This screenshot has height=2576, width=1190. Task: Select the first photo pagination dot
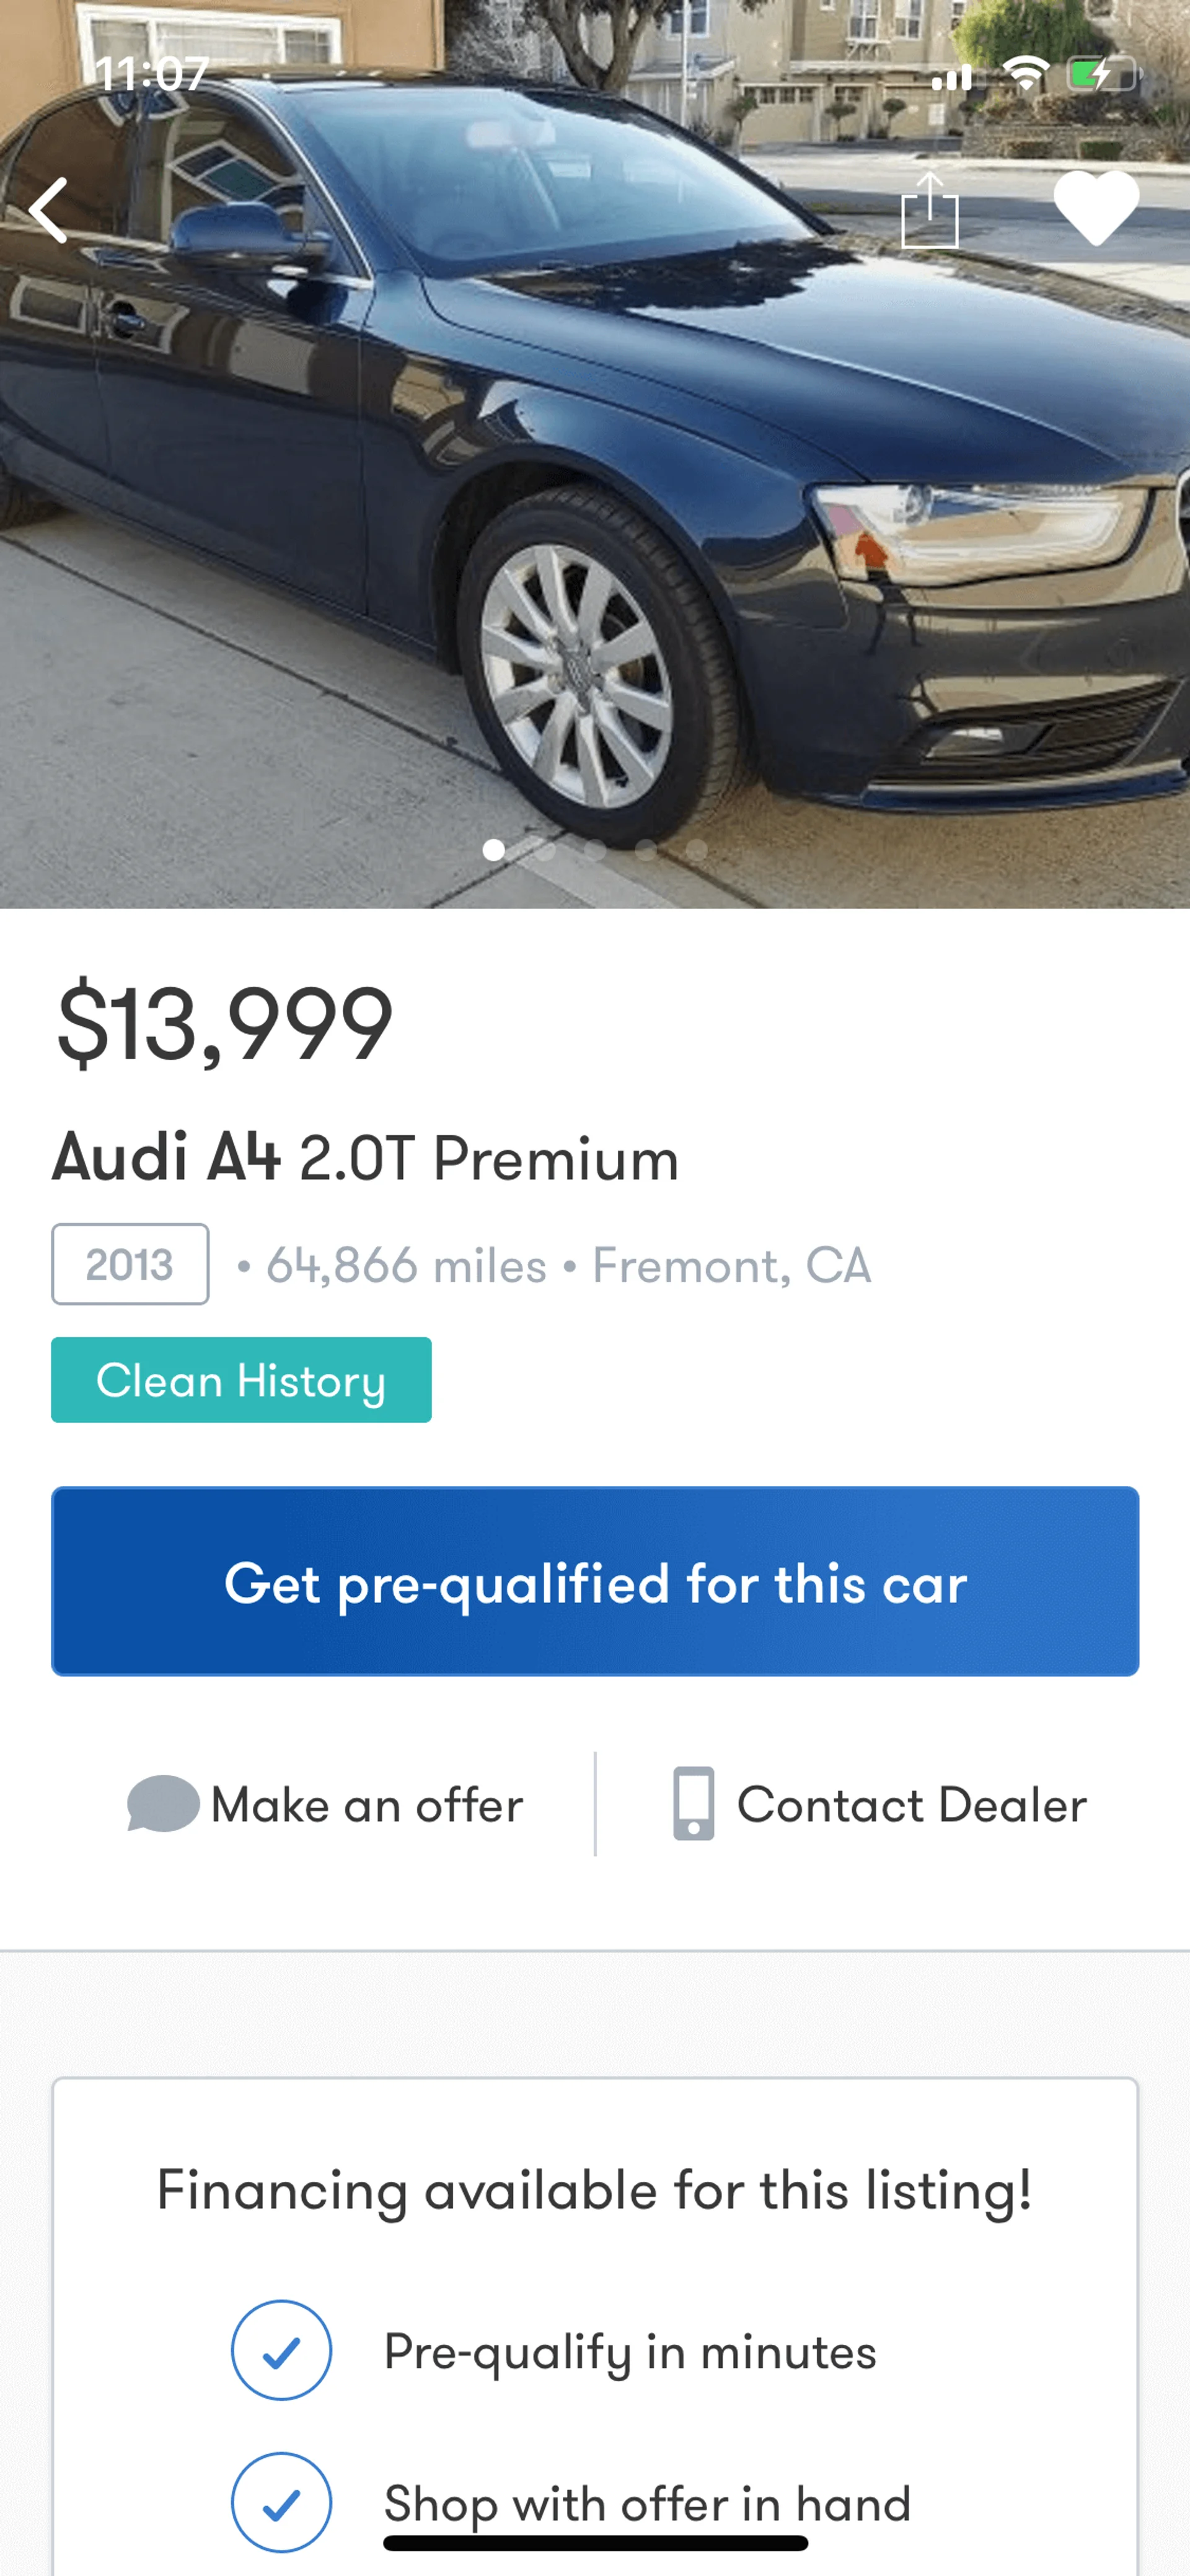click(x=494, y=850)
